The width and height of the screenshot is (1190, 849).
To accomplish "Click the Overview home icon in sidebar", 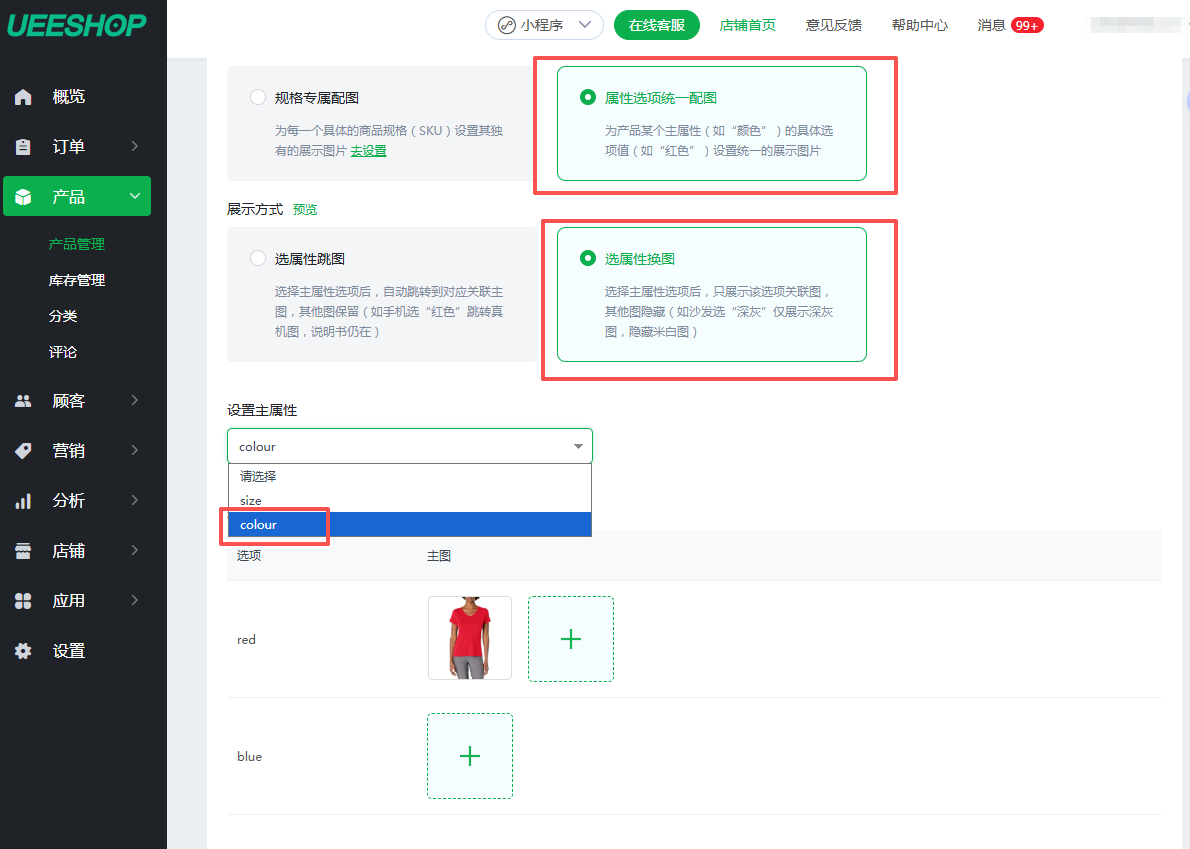I will (x=23, y=97).
